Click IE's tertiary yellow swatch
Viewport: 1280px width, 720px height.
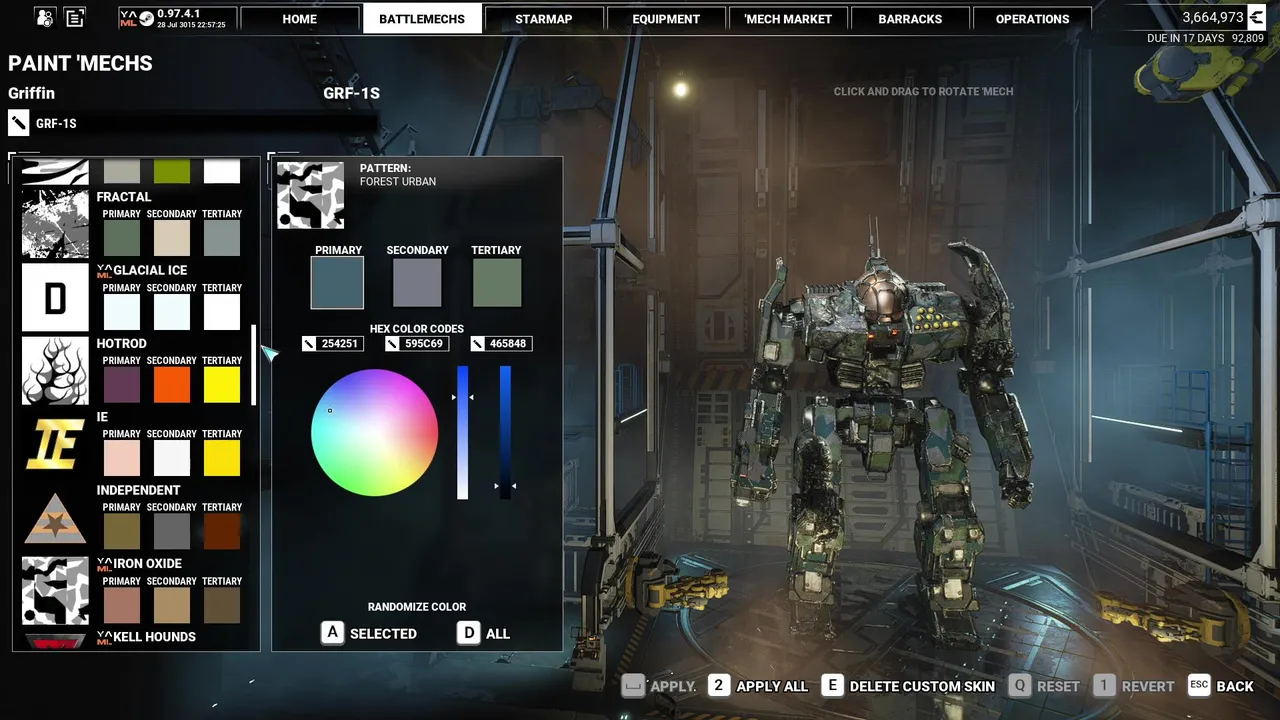point(222,459)
